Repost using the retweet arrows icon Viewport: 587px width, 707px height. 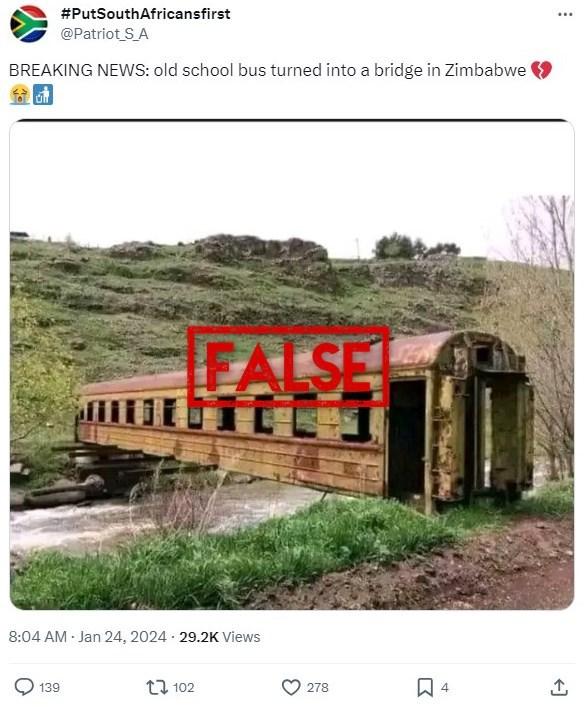point(157,687)
